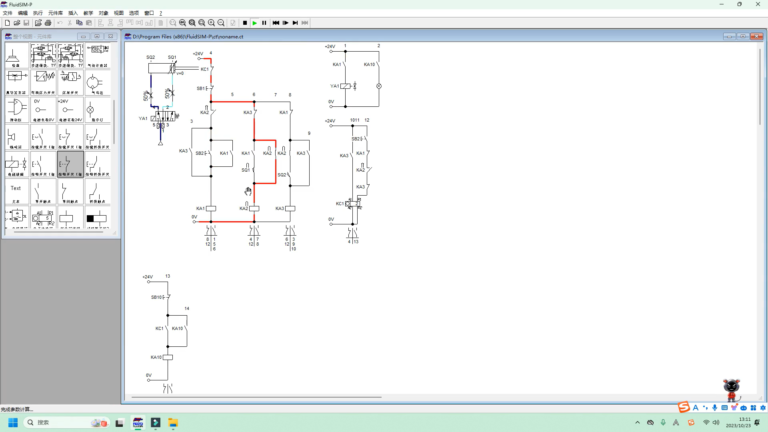Click the circuit window horizontal scrollbar
The width and height of the screenshot is (768, 432).
pos(256,397)
